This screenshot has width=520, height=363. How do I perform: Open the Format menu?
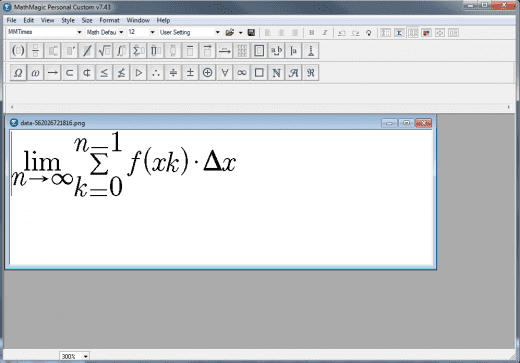[109, 20]
